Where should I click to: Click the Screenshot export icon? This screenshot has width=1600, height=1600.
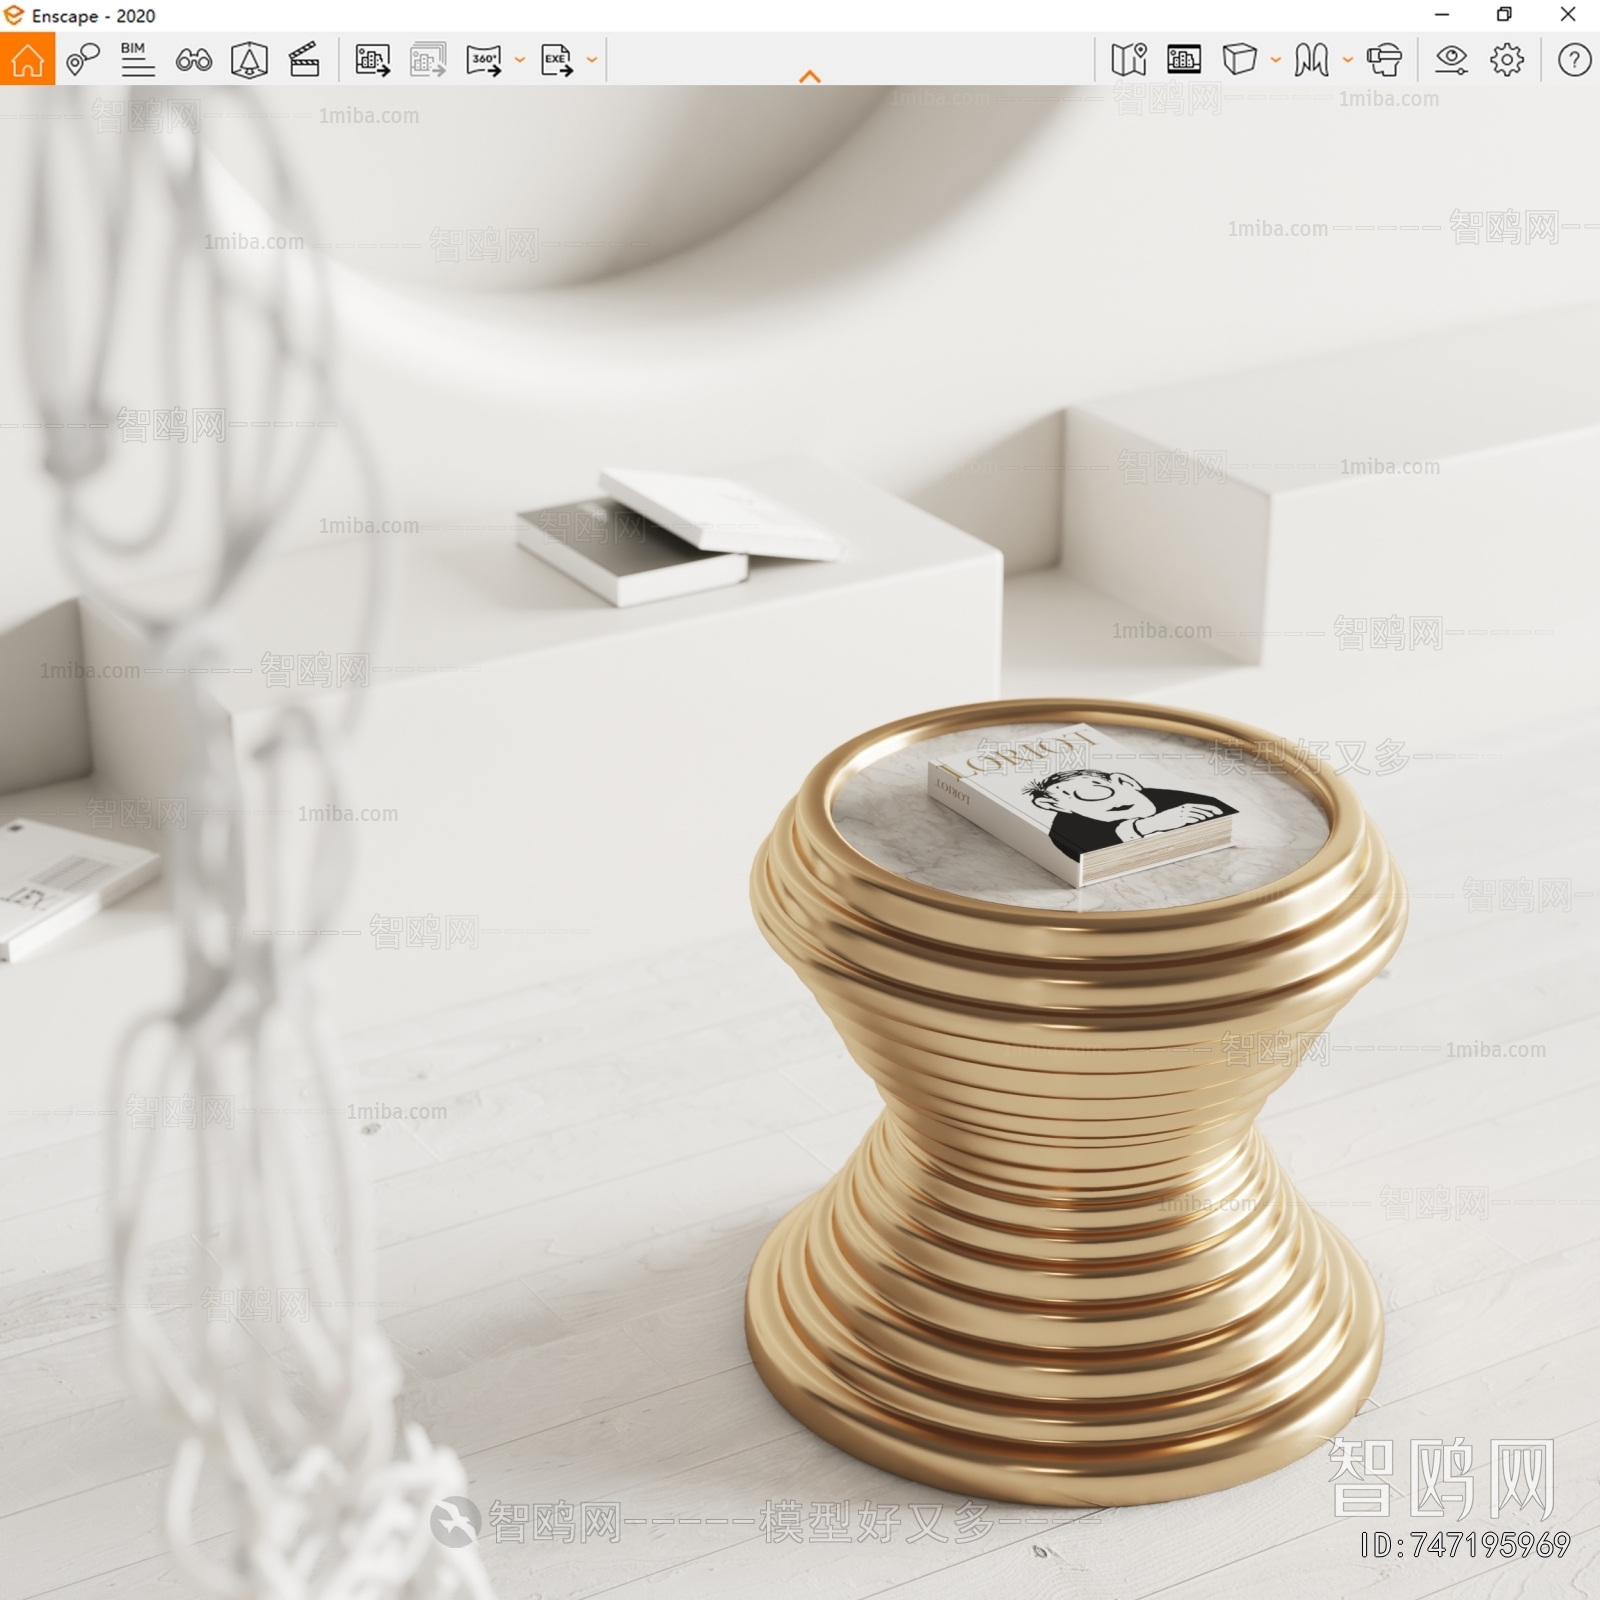372,60
